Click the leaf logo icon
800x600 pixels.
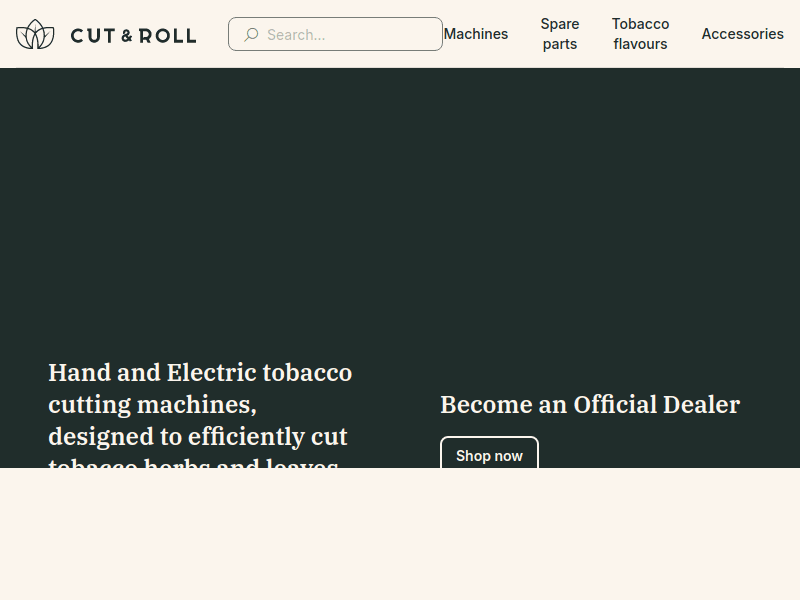(35, 34)
